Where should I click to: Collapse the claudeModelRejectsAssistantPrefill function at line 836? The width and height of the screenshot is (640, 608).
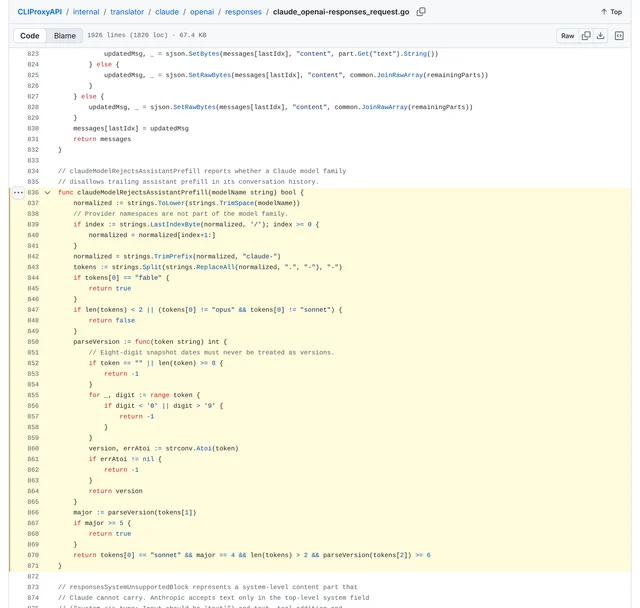point(47,193)
